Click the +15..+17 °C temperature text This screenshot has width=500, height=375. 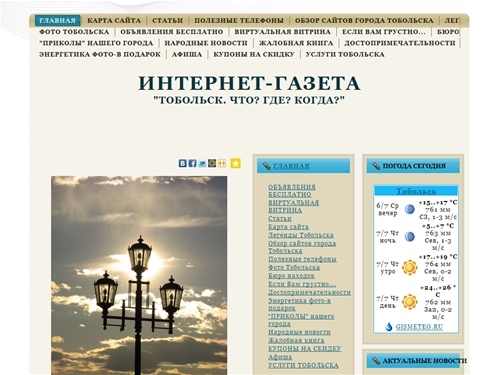point(438,203)
